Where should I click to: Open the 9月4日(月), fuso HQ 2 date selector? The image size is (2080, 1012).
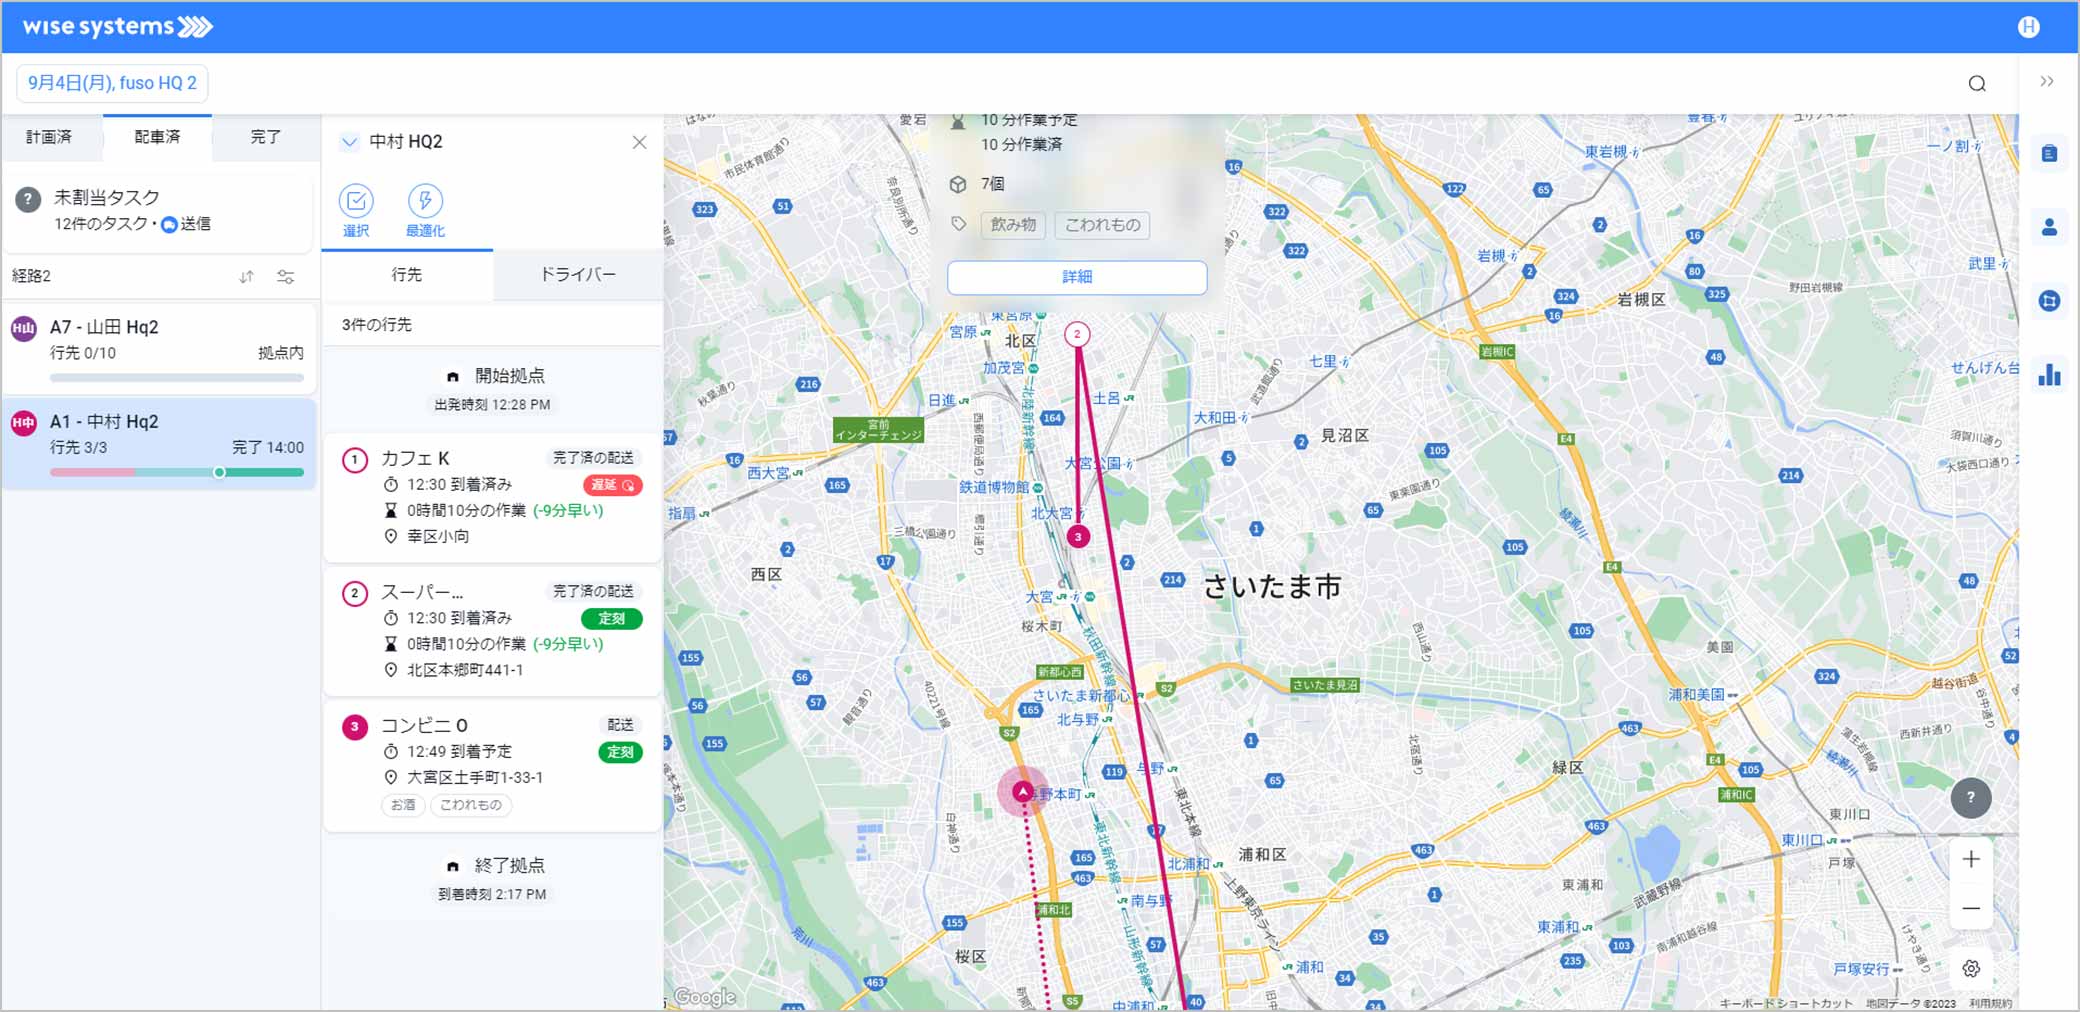(x=112, y=83)
